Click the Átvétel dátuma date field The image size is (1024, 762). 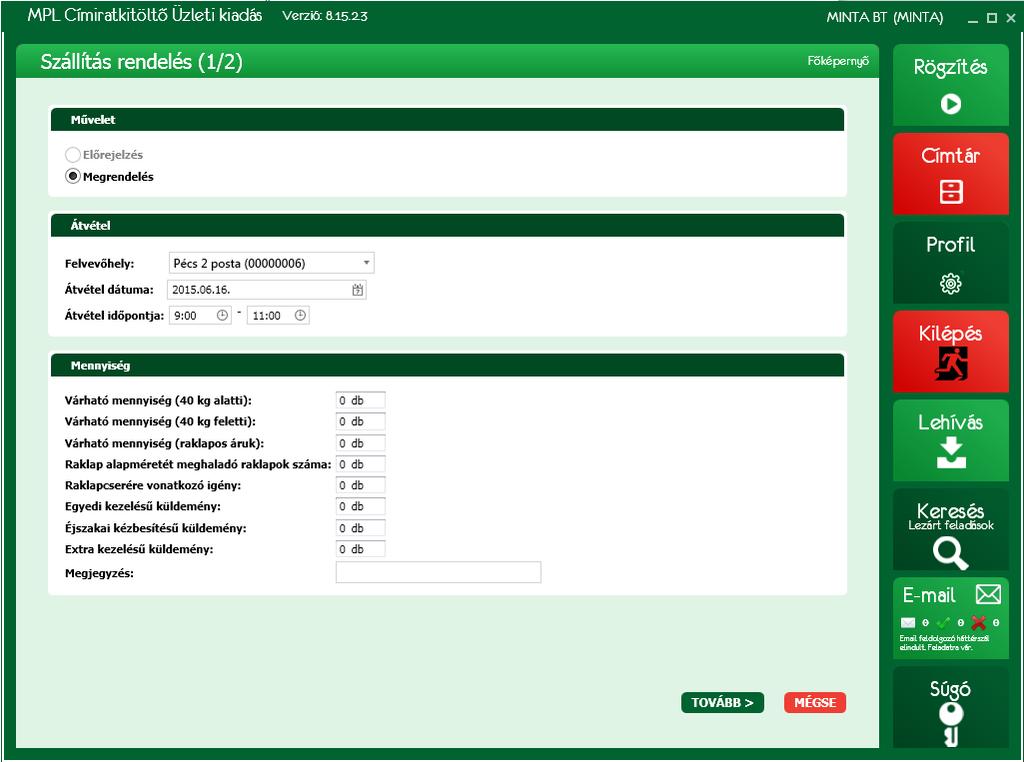[x=266, y=290]
